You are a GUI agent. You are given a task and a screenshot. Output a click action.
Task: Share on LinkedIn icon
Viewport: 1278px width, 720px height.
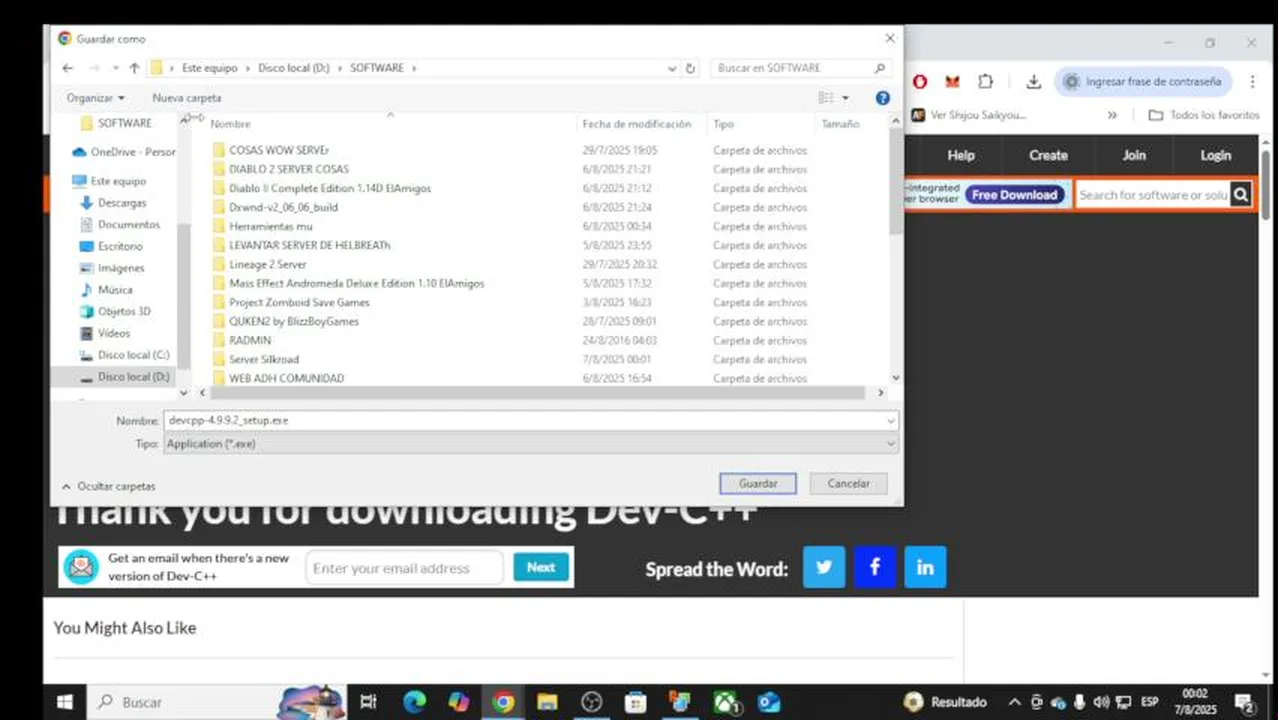click(925, 567)
